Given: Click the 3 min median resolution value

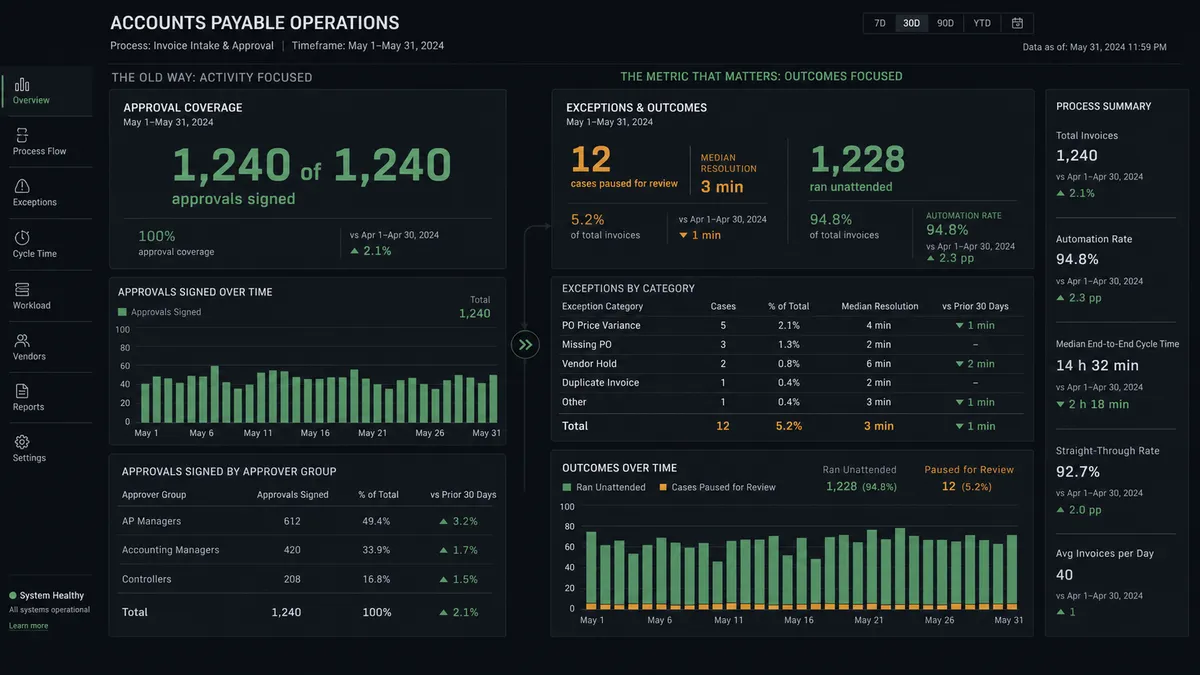Looking at the screenshot, I should tap(722, 186).
